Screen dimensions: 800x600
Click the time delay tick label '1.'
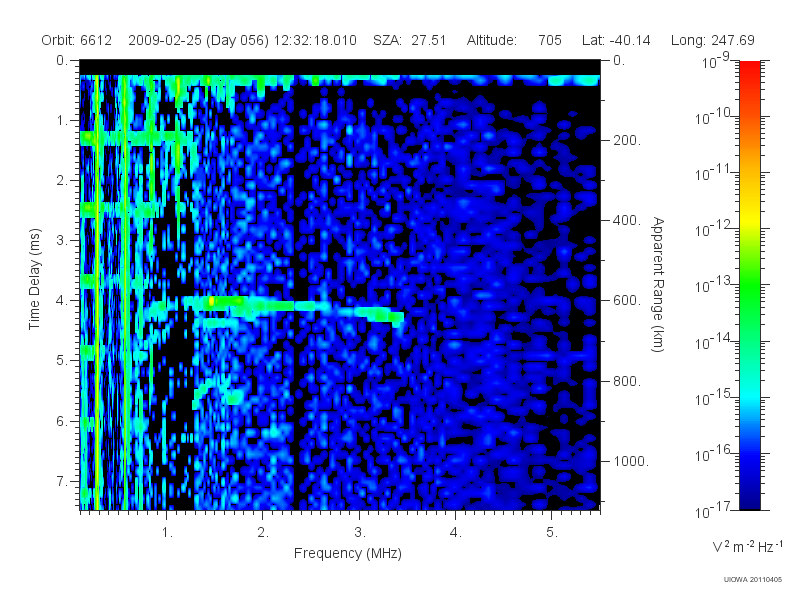click(x=62, y=120)
